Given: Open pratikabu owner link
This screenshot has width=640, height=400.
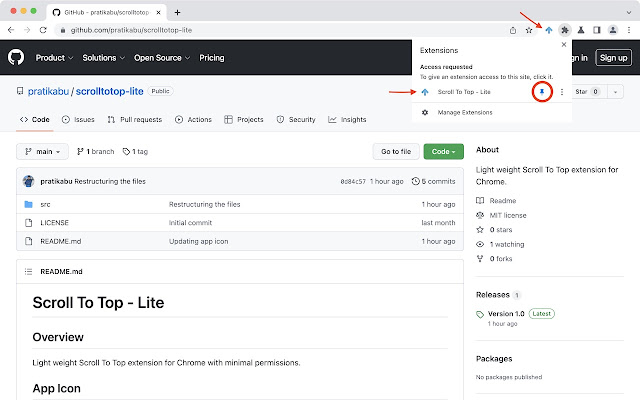Looking at the screenshot, I should click(48, 91).
